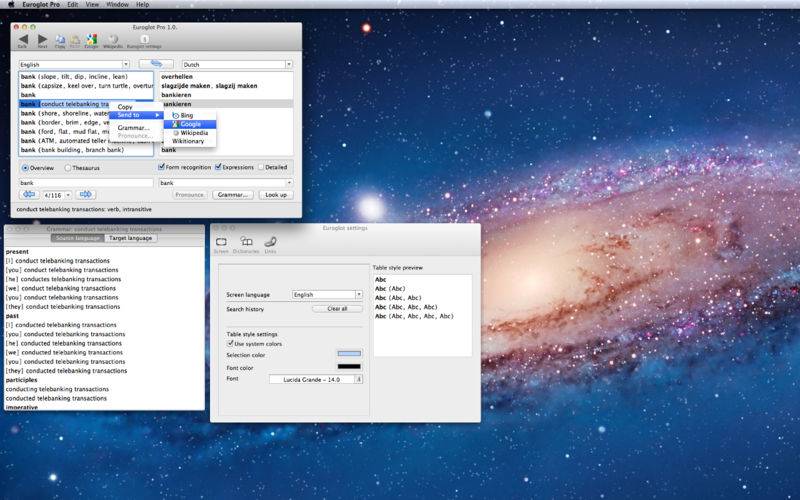Send to Wikipedia from the submenu
The image size is (800, 500).
190,133
